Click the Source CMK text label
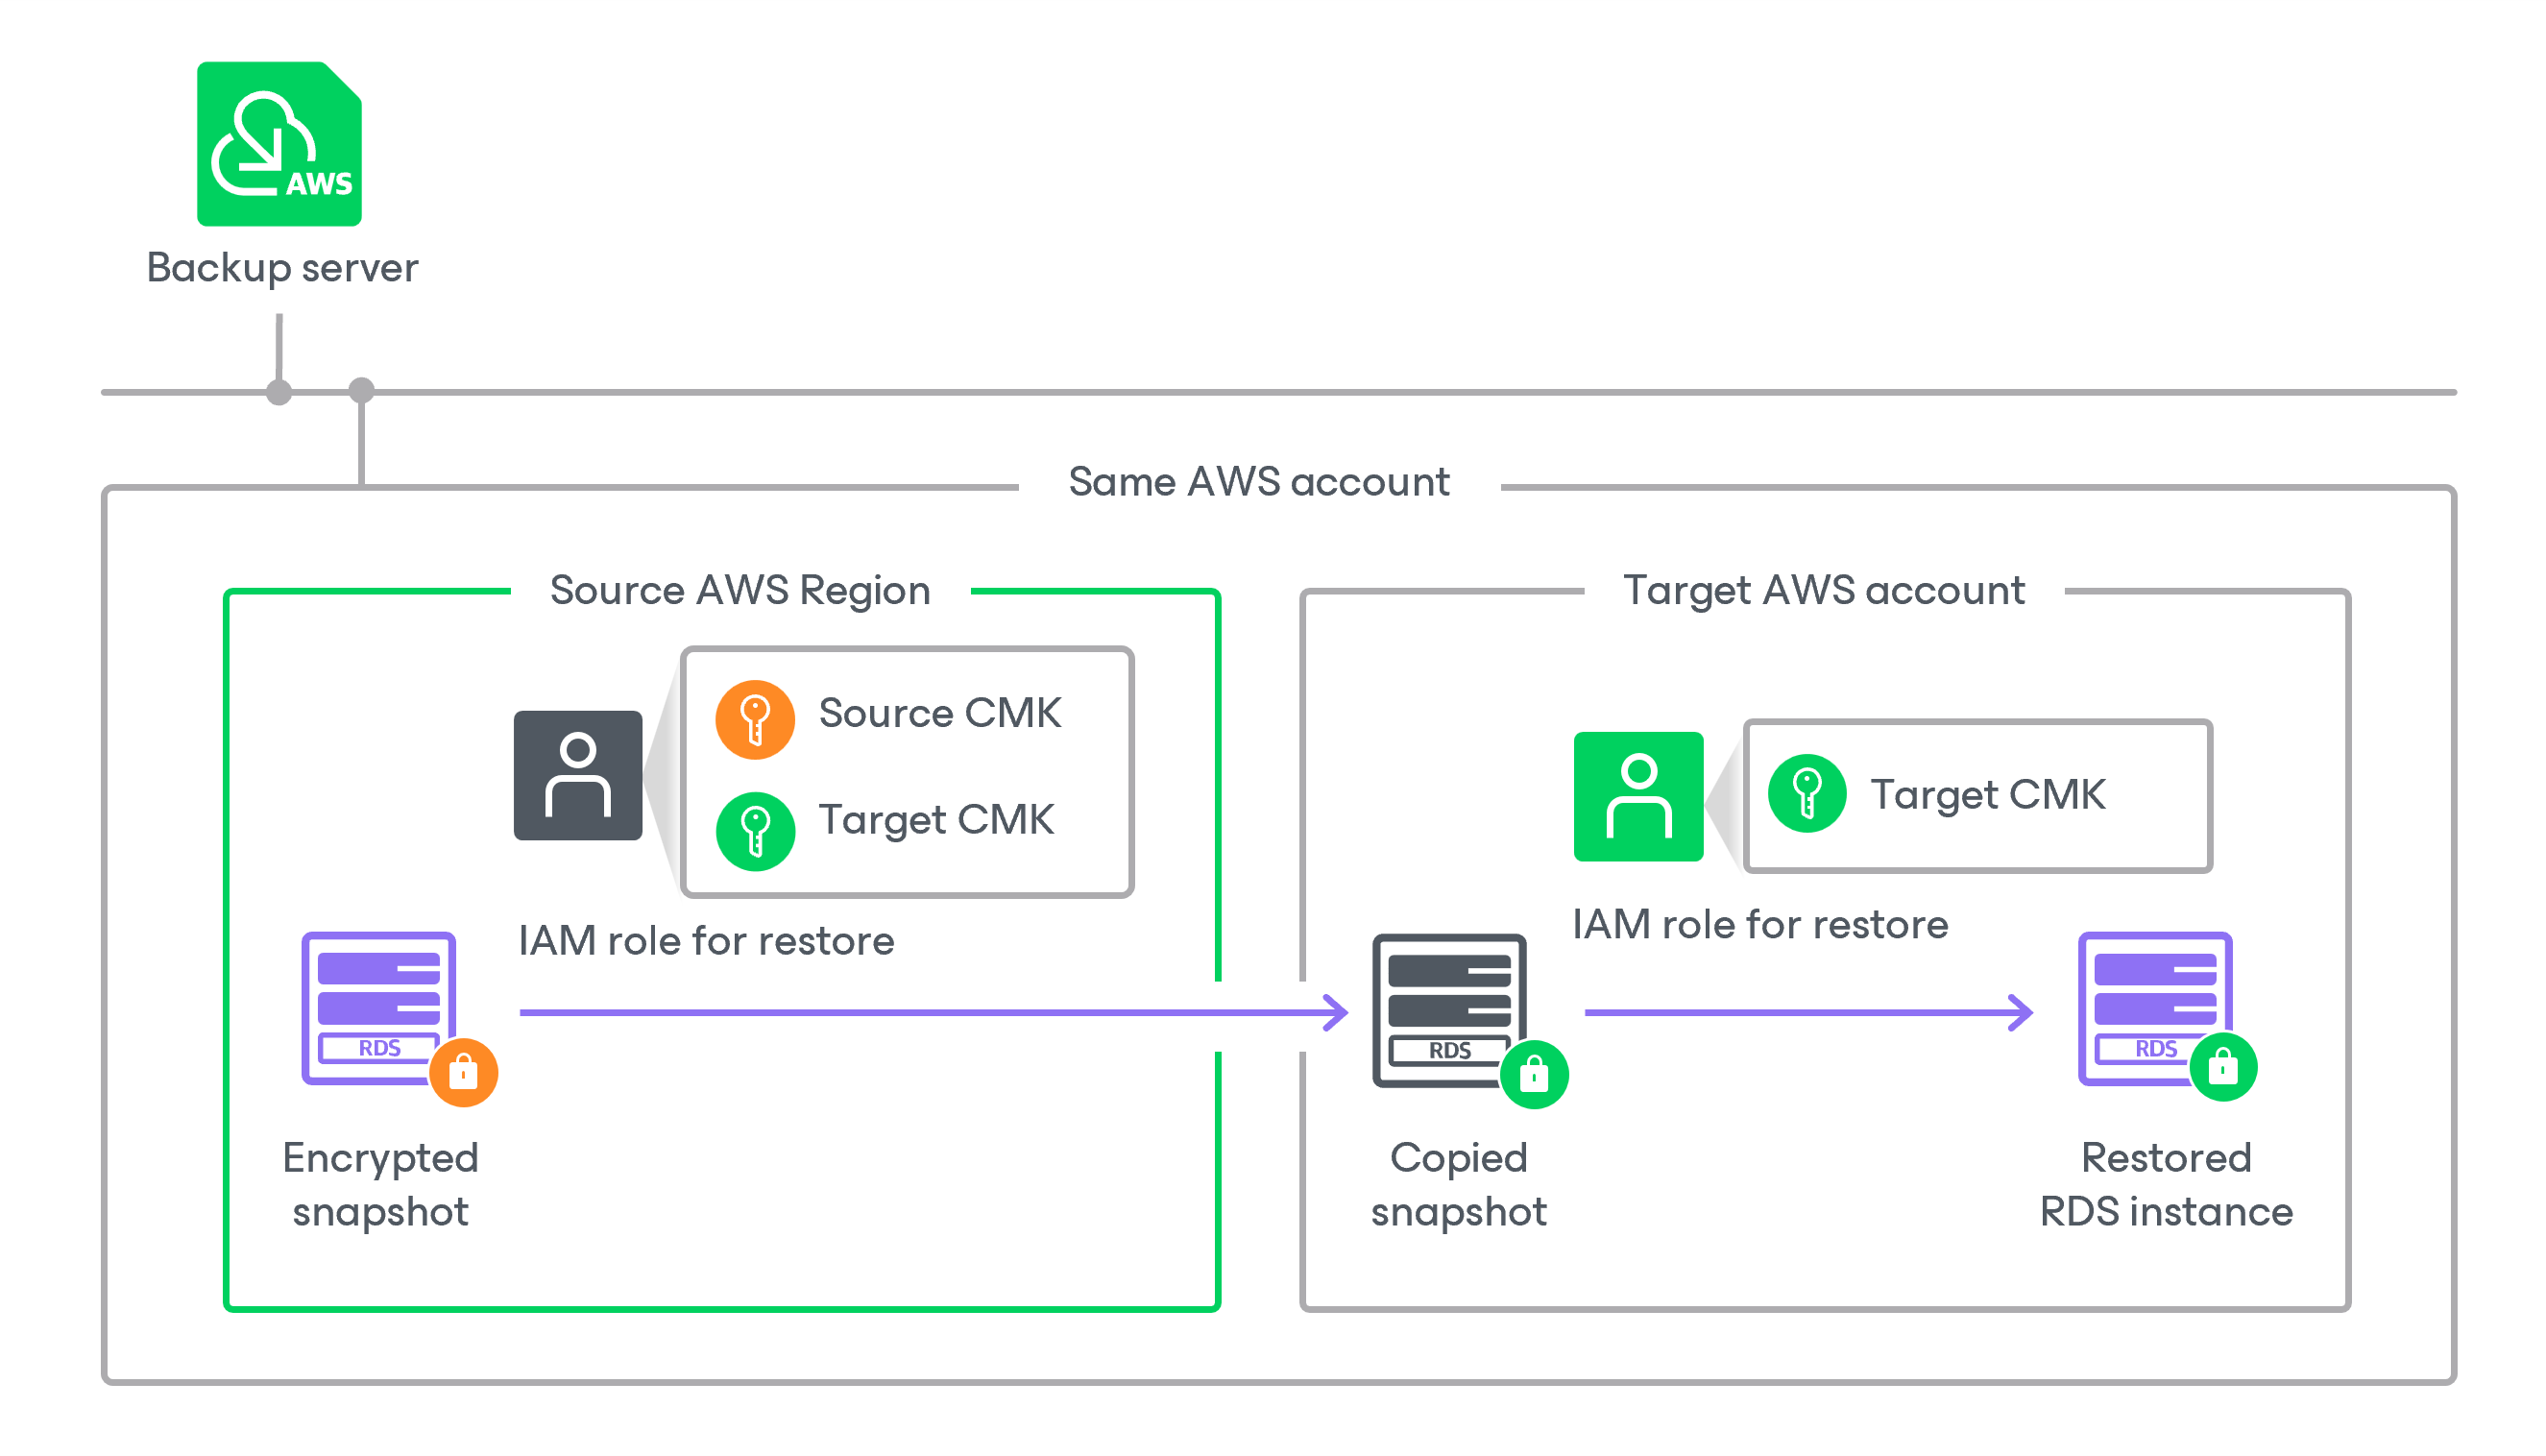This screenshot has width=2546, height=1456. tap(939, 714)
